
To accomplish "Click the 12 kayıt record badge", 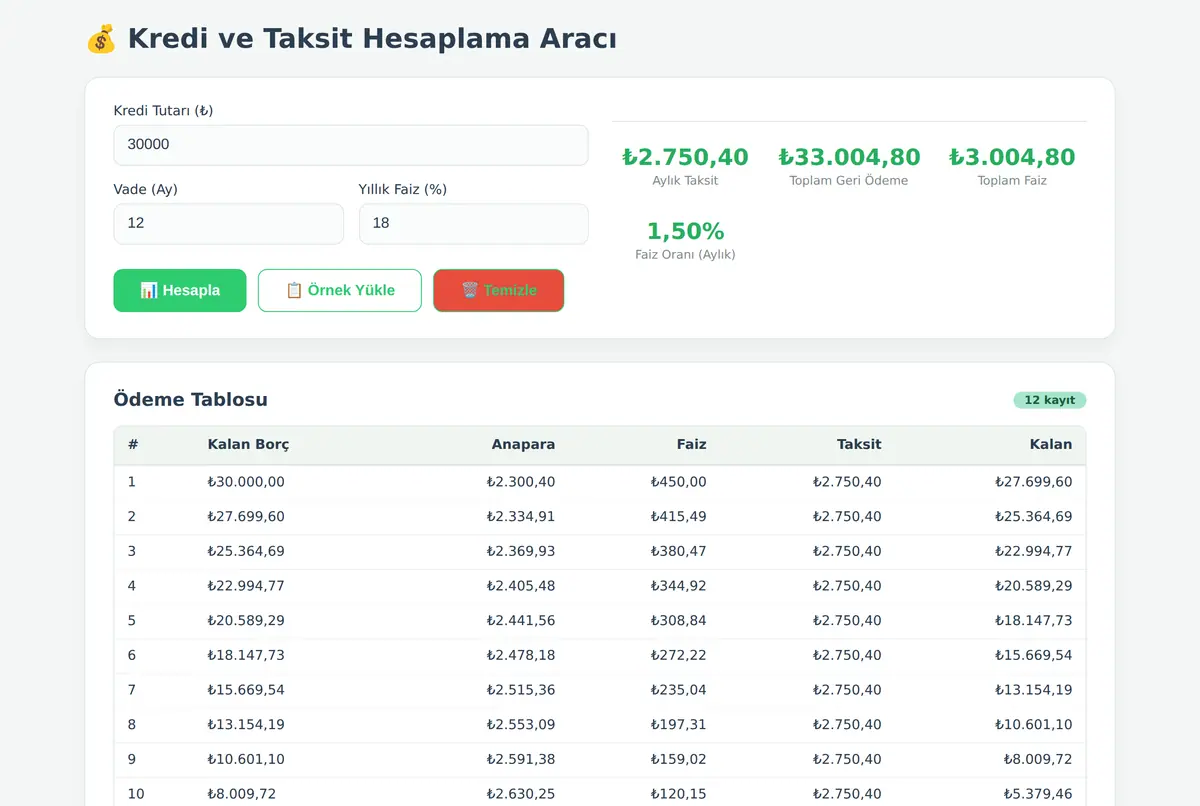I will [1050, 400].
